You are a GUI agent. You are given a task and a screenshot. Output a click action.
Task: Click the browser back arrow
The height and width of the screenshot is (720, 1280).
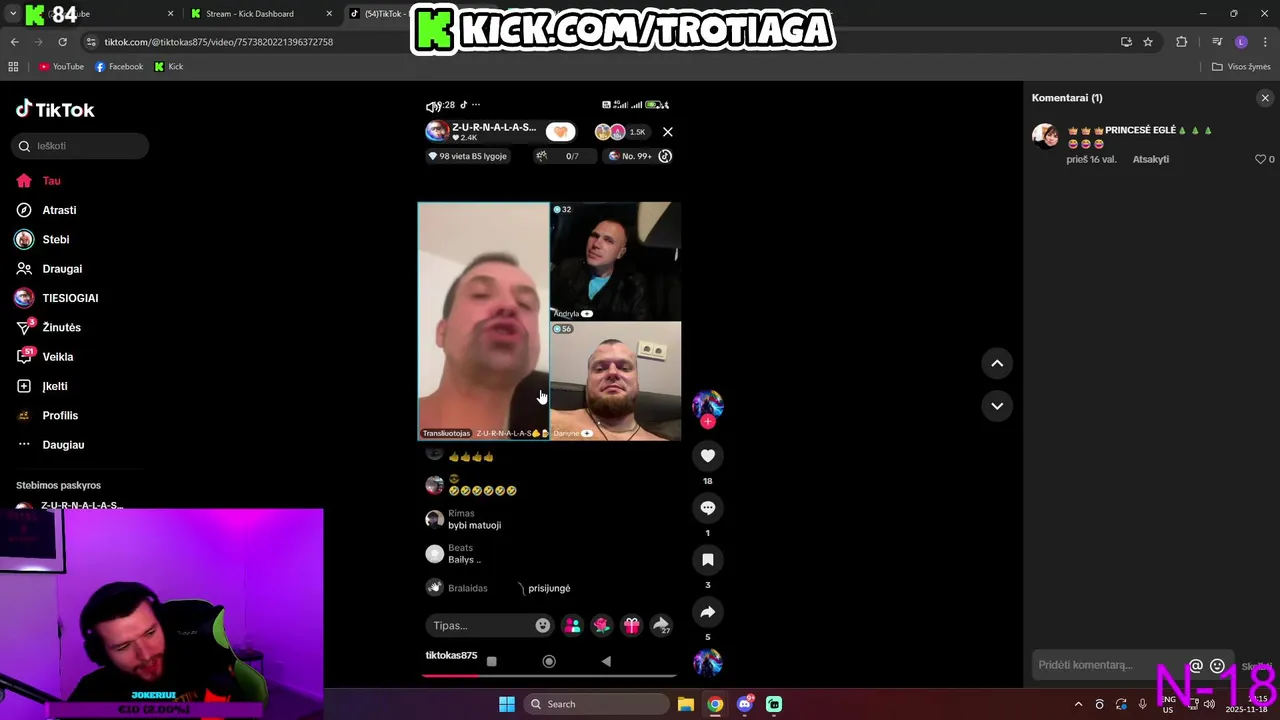(14, 42)
